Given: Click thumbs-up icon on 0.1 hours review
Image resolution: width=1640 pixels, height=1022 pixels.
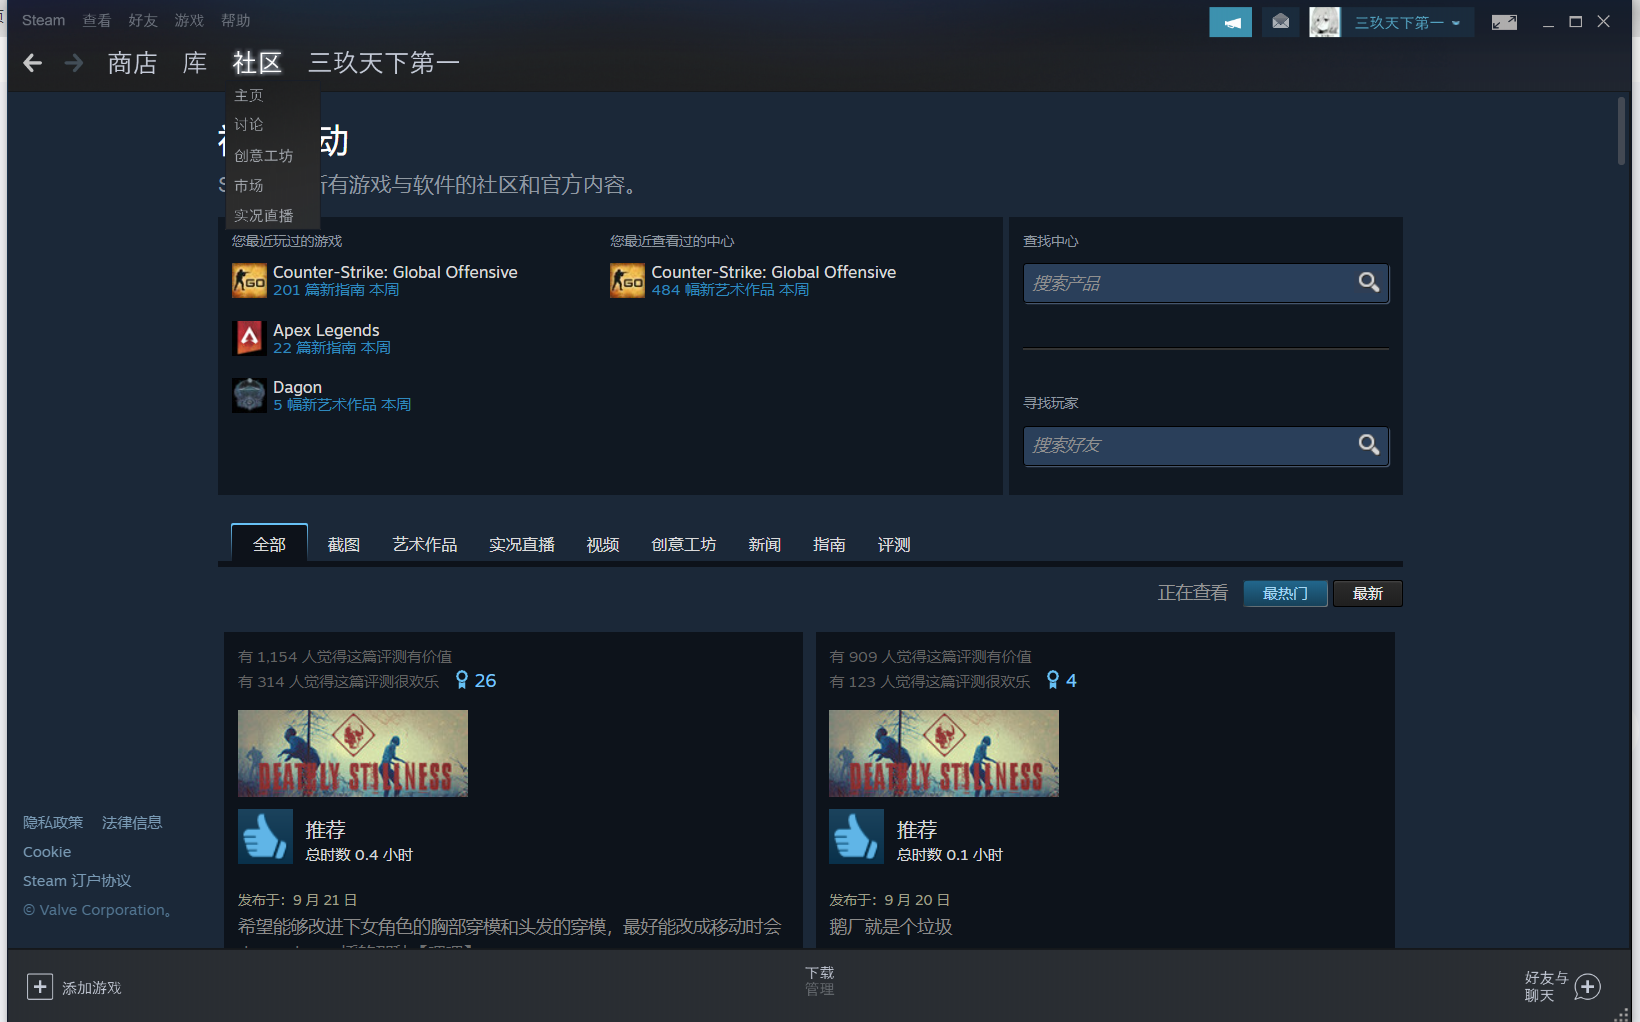Looking at the screenshot, I should pyautogui.click(x=856, y=836).
